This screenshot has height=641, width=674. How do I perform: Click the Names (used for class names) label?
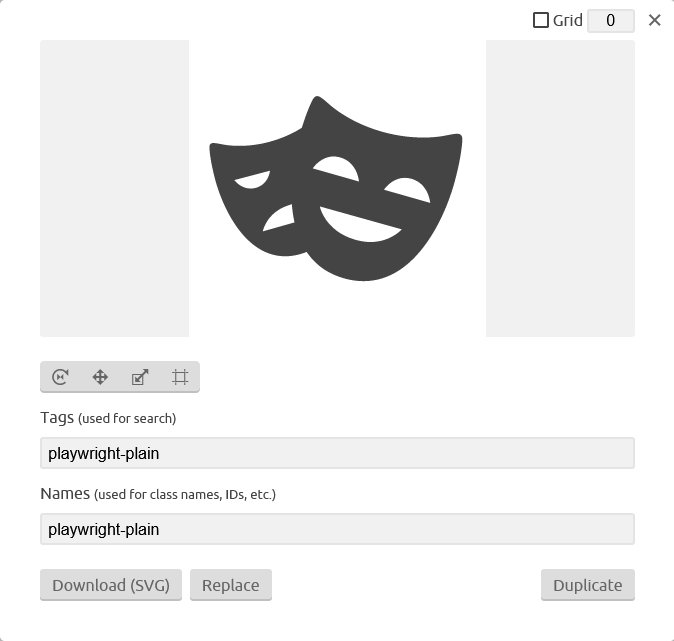[x=158, y=494]
